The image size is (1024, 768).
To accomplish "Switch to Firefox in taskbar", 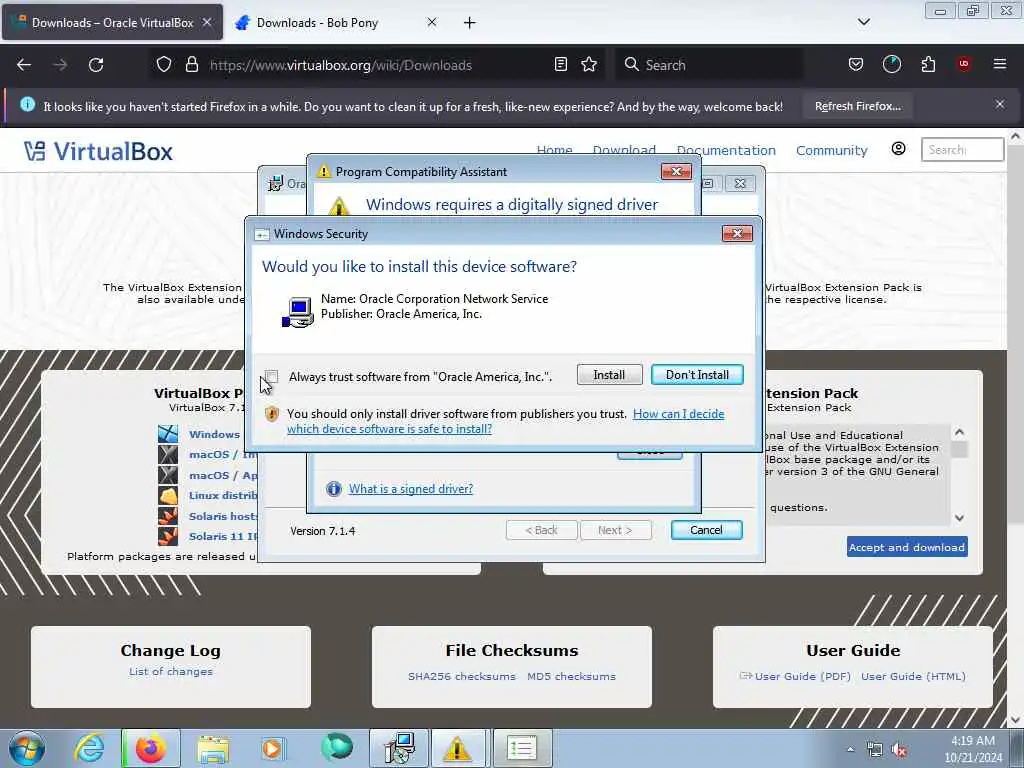I will 150,748.
